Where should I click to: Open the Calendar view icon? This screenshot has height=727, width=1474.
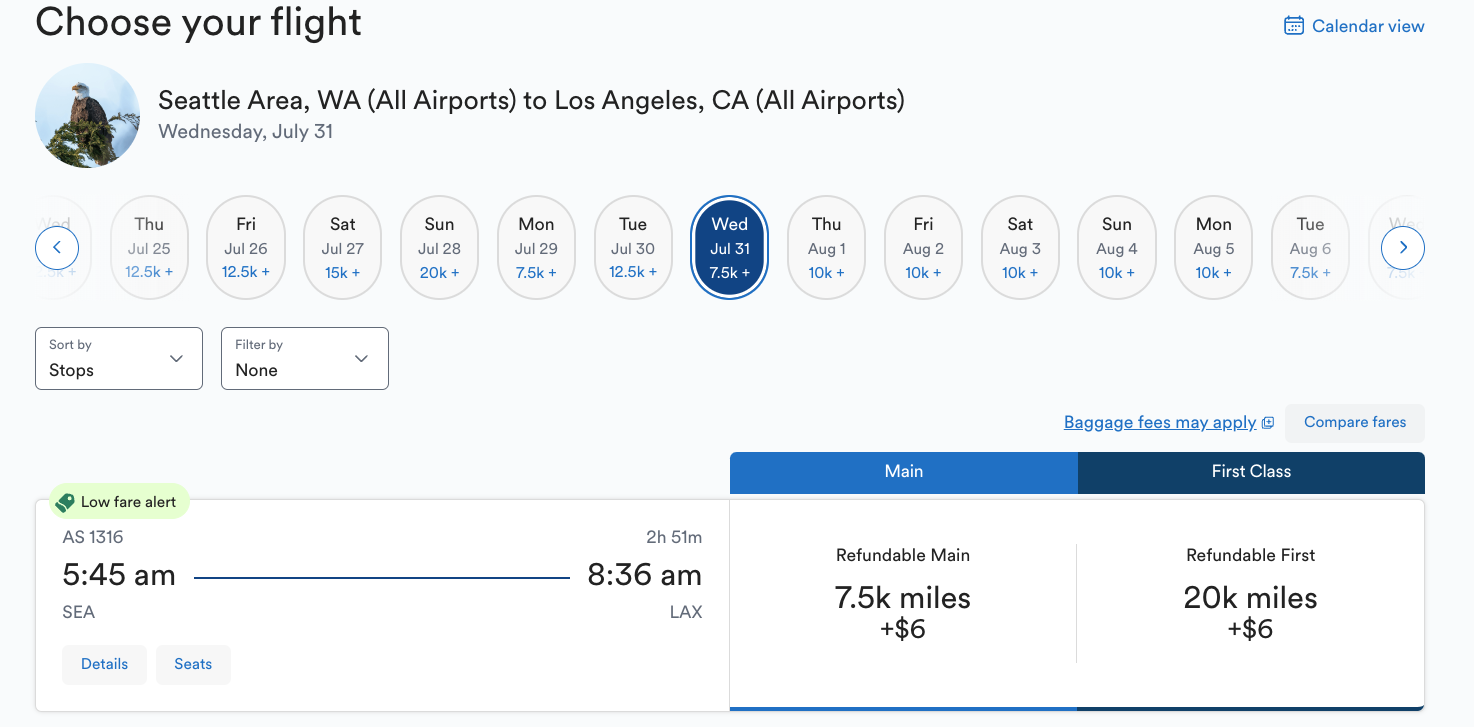[1294, 25]
